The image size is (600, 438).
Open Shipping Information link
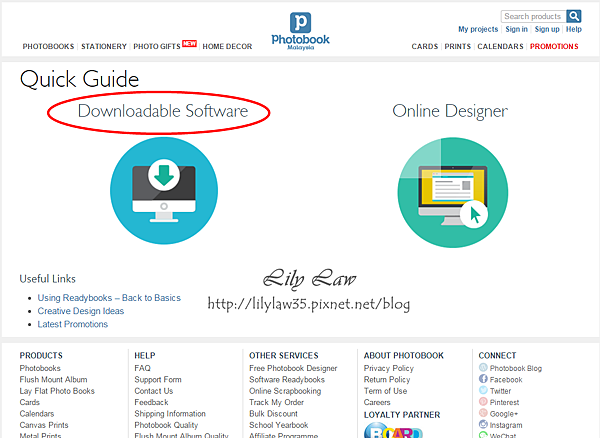(x=170, y=414)
